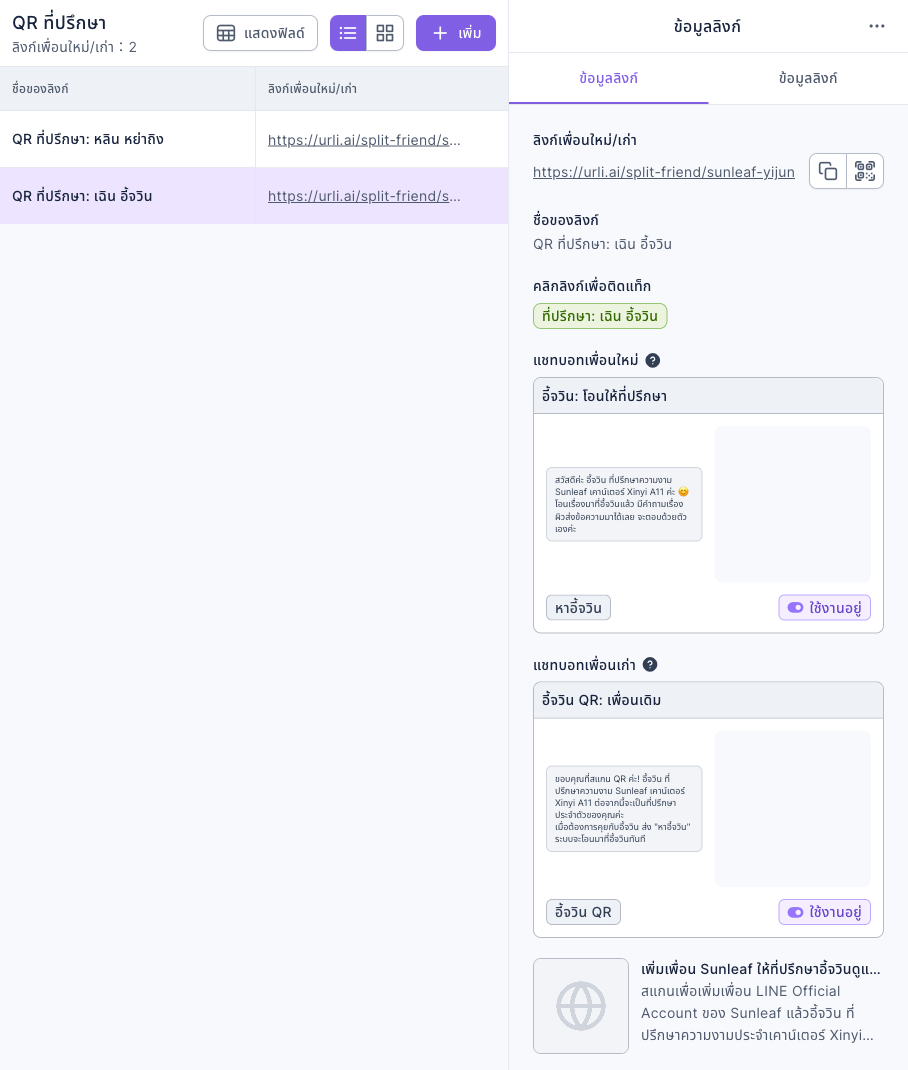
Task: Click the อี้จวิน QR keyword chip
Action: 583,912
